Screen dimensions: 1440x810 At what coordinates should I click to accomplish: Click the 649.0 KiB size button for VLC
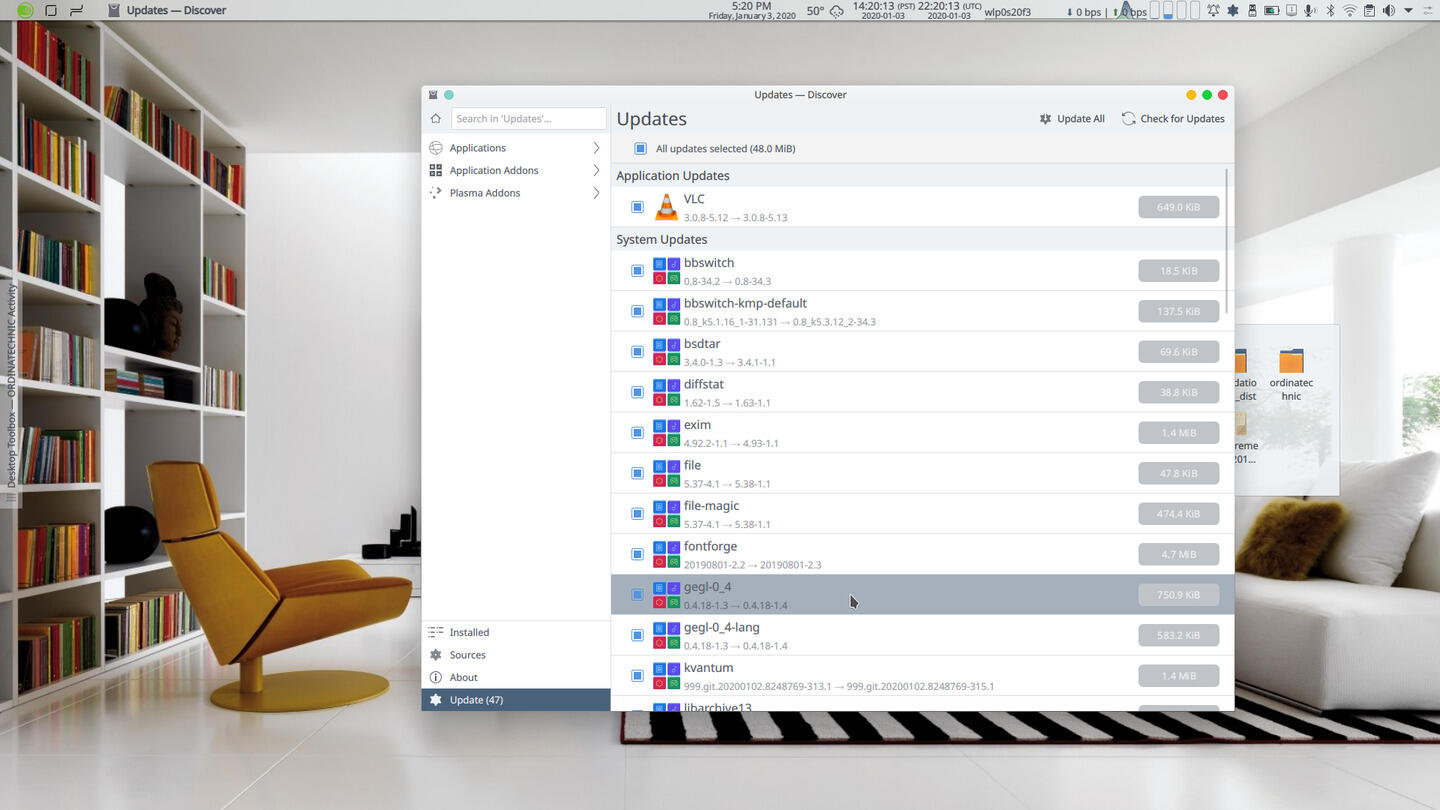[x=1178, y=207]
